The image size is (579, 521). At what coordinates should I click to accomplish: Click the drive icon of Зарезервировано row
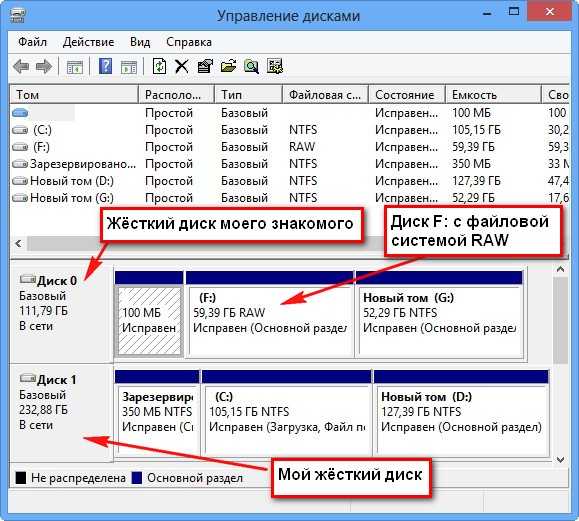[20, 164]
